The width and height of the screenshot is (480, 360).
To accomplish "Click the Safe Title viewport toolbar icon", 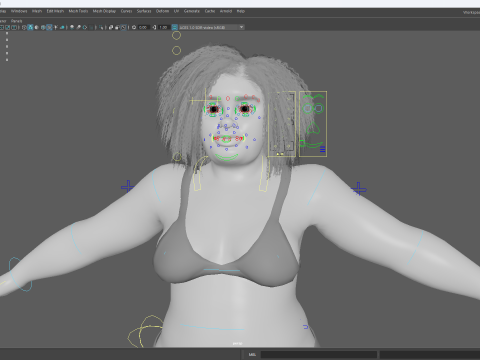I will point(14,27).
